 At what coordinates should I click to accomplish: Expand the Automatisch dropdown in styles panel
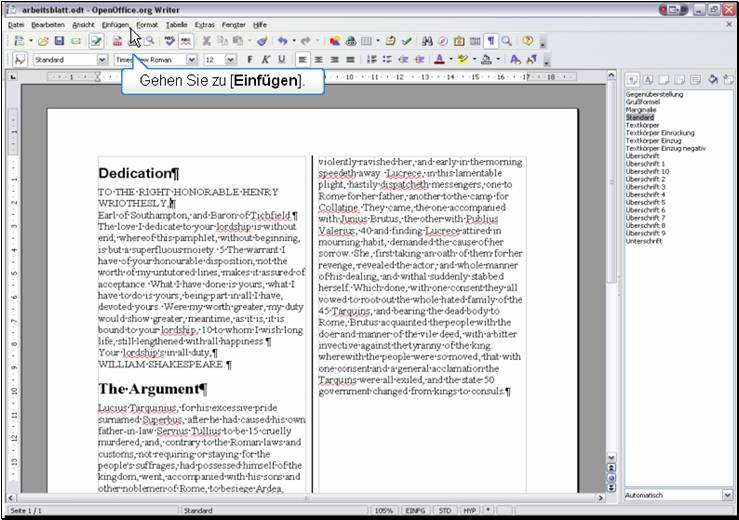(727, 495)
